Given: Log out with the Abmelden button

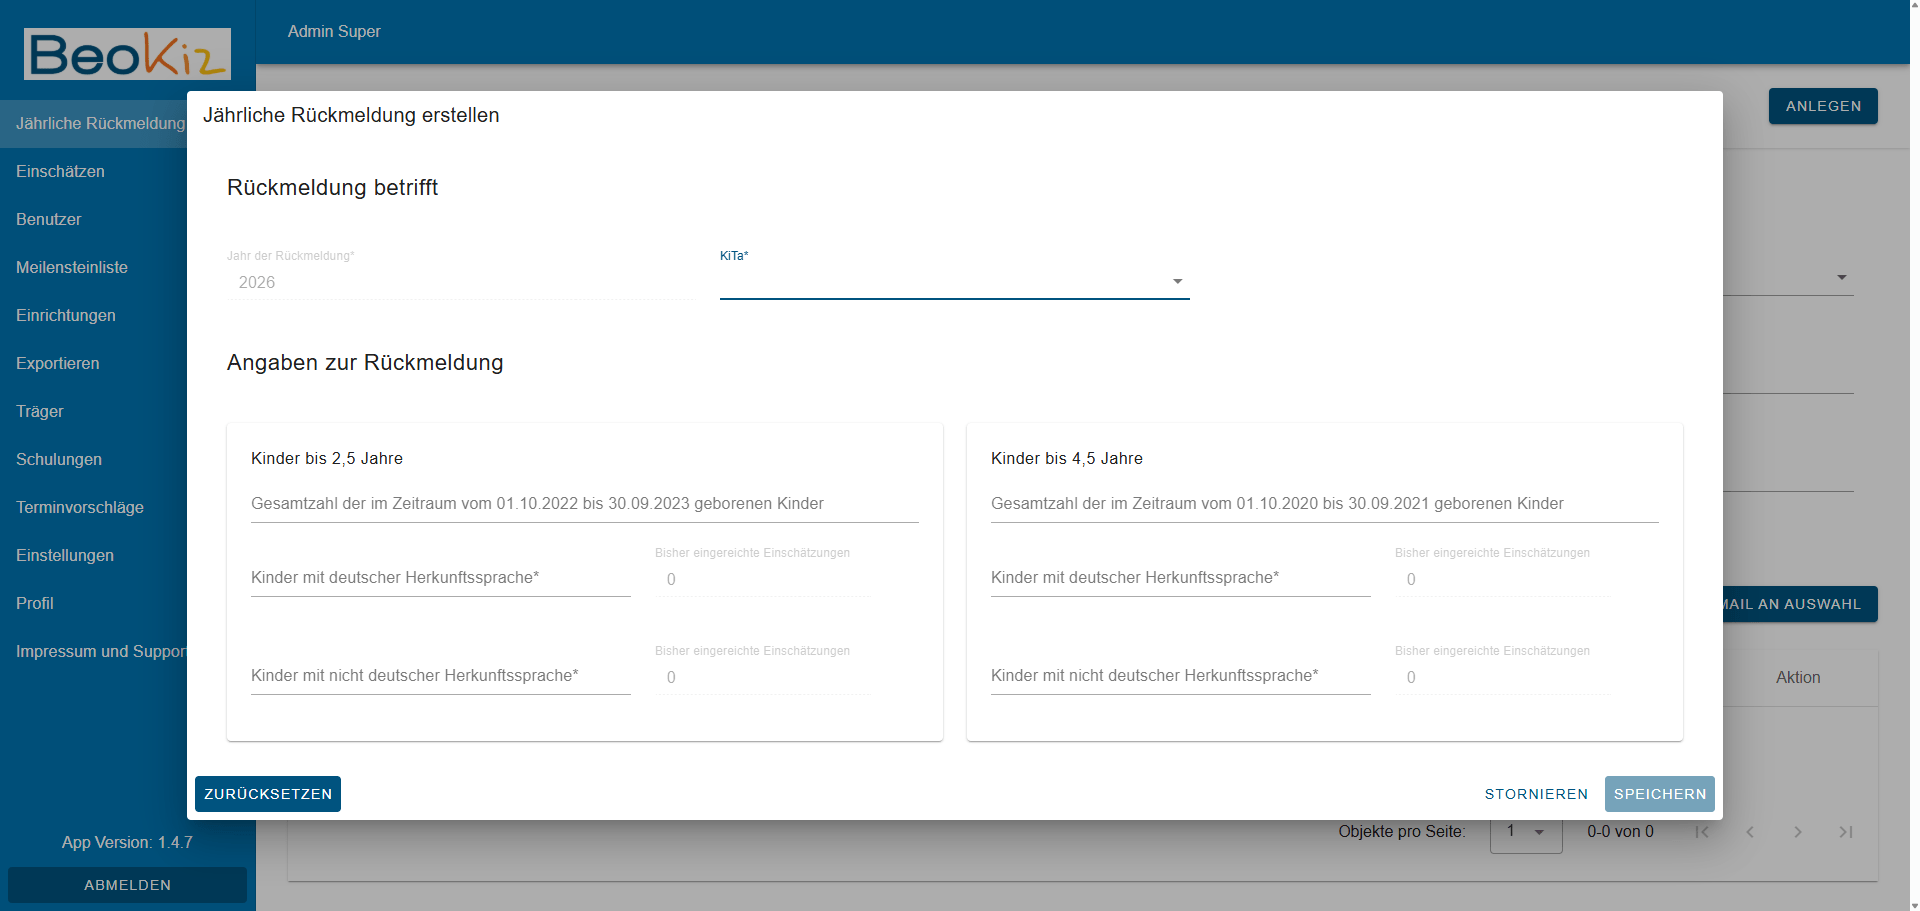Looking at the screenshot, I should 127,885.
